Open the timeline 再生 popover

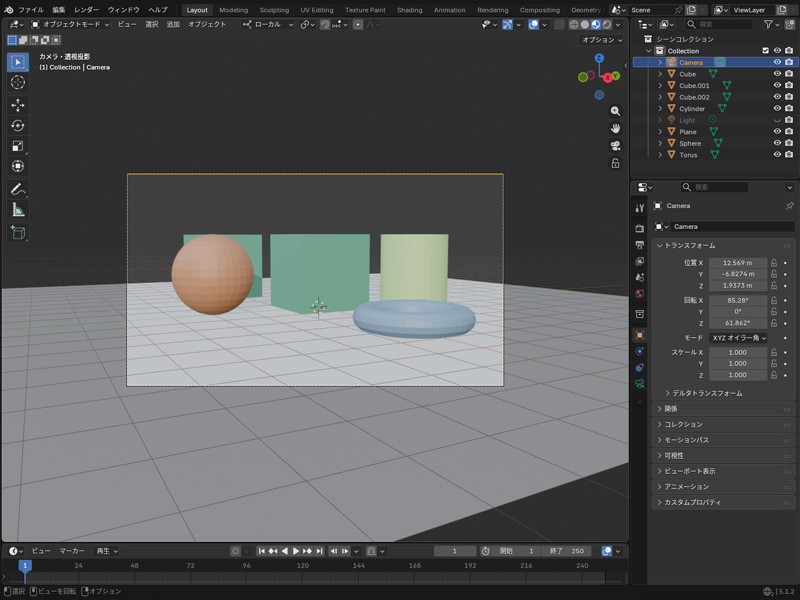(x=107, y=551)
